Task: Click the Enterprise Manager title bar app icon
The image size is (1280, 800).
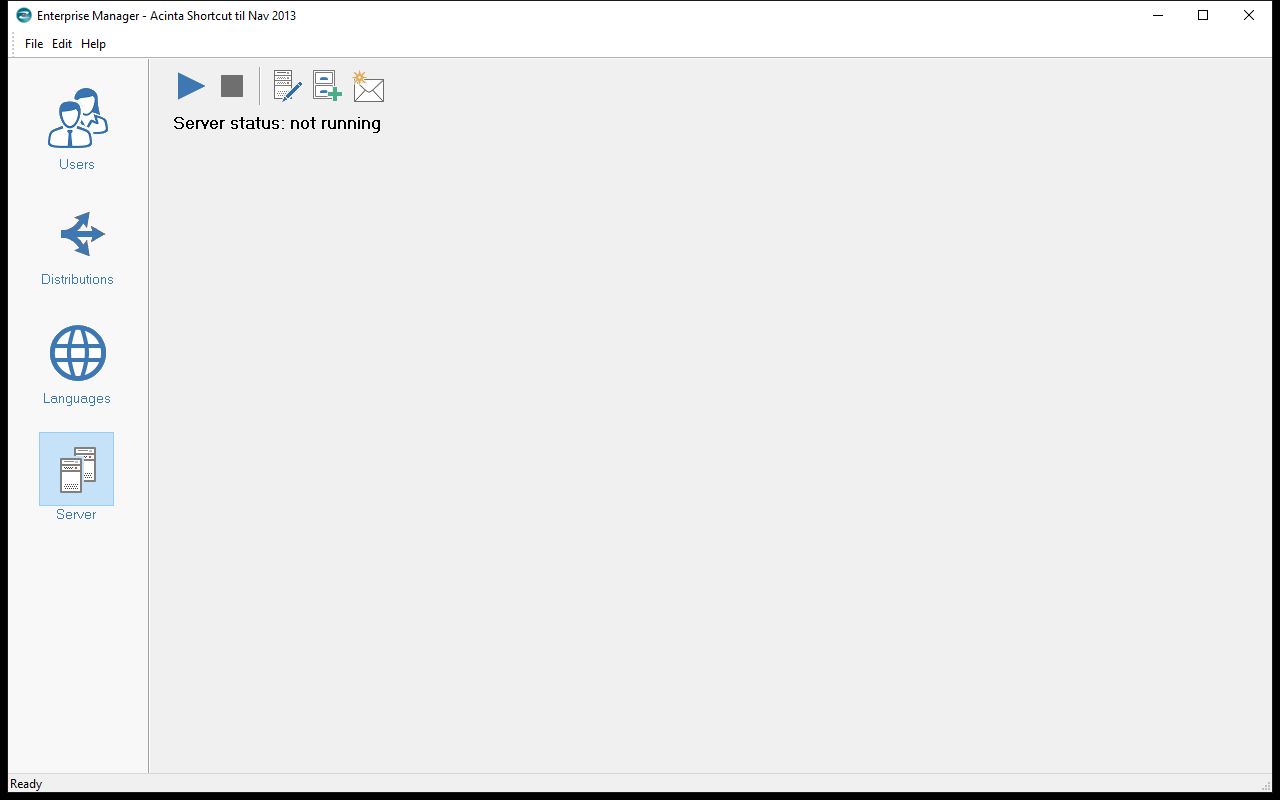Action: tap(24, 15)
